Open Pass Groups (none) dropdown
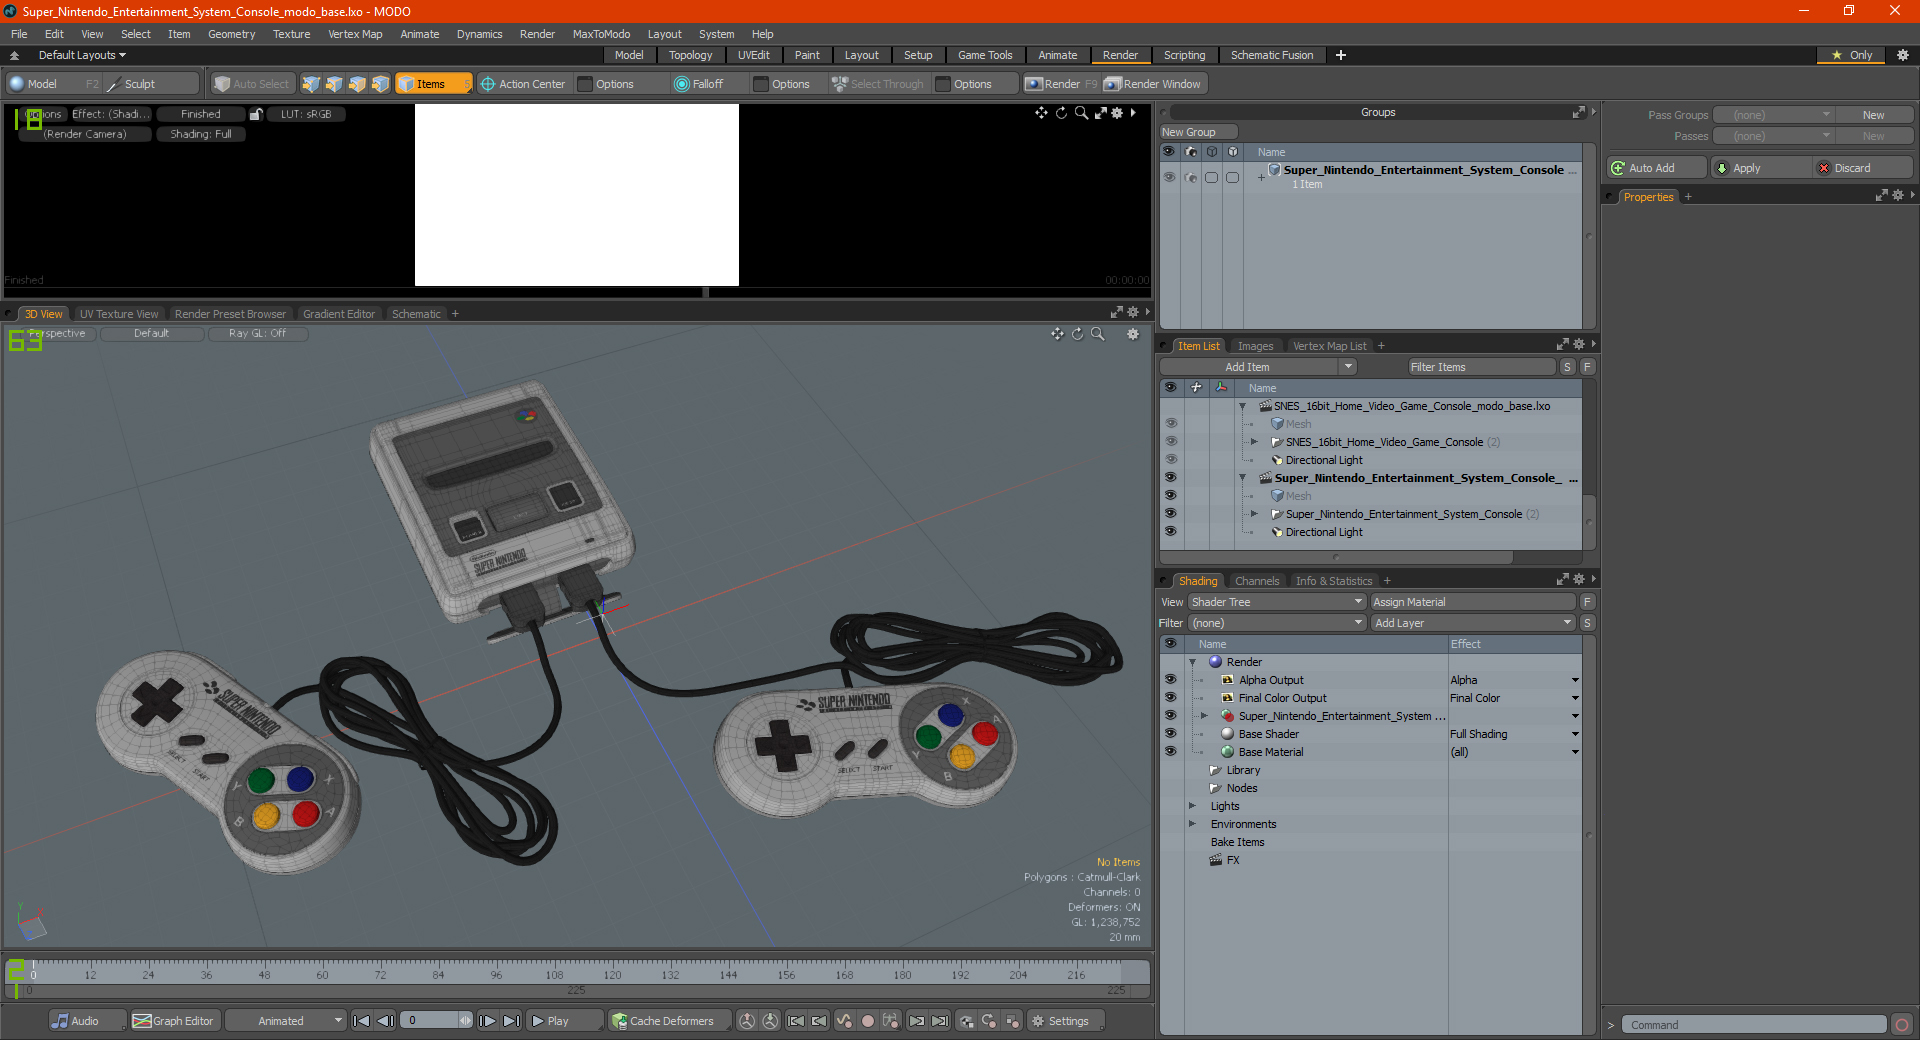 point(1774,115)
